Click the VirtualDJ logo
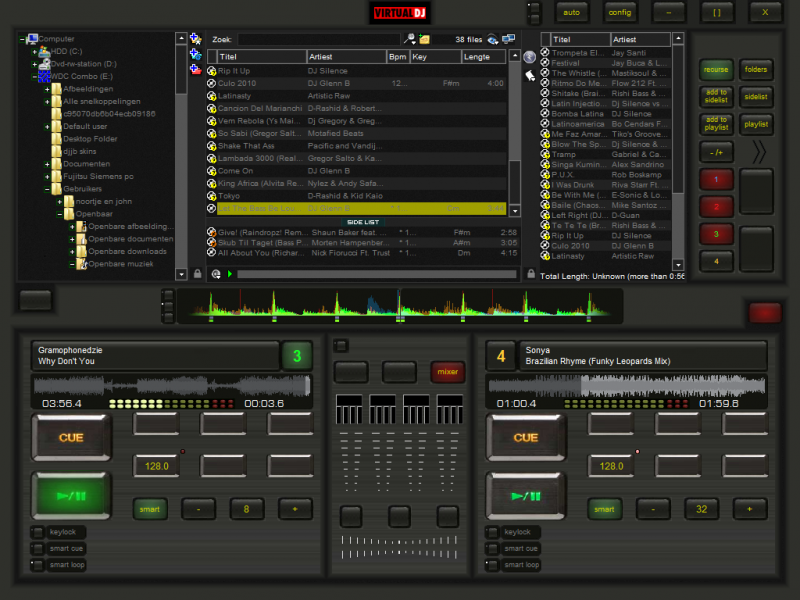The height and width of the screenshot is (600, 800). [400, 13]
